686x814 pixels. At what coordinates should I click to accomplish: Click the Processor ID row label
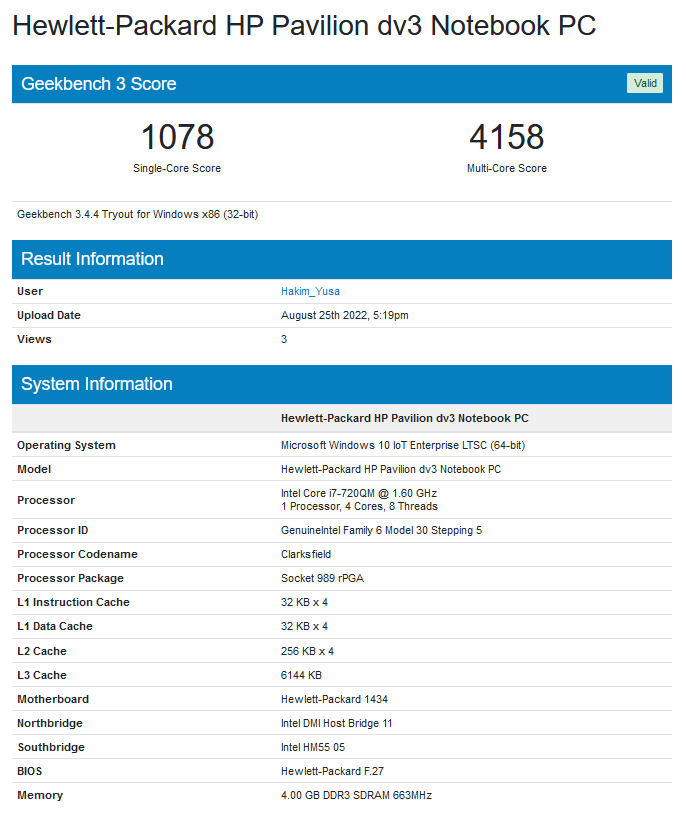(52, 530)
